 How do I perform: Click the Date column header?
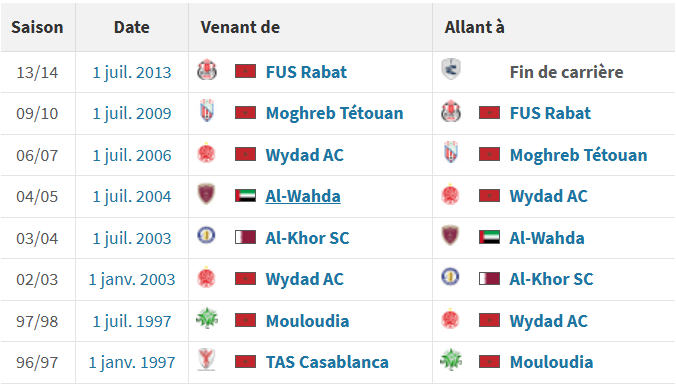click(x=132, y=27)
